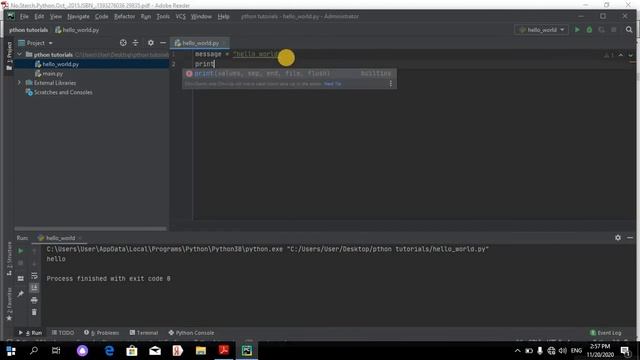Screen dimensions: 640x360
Task: Click the down-stack-trace arrow in Run panel
Action: click(34, 263)
